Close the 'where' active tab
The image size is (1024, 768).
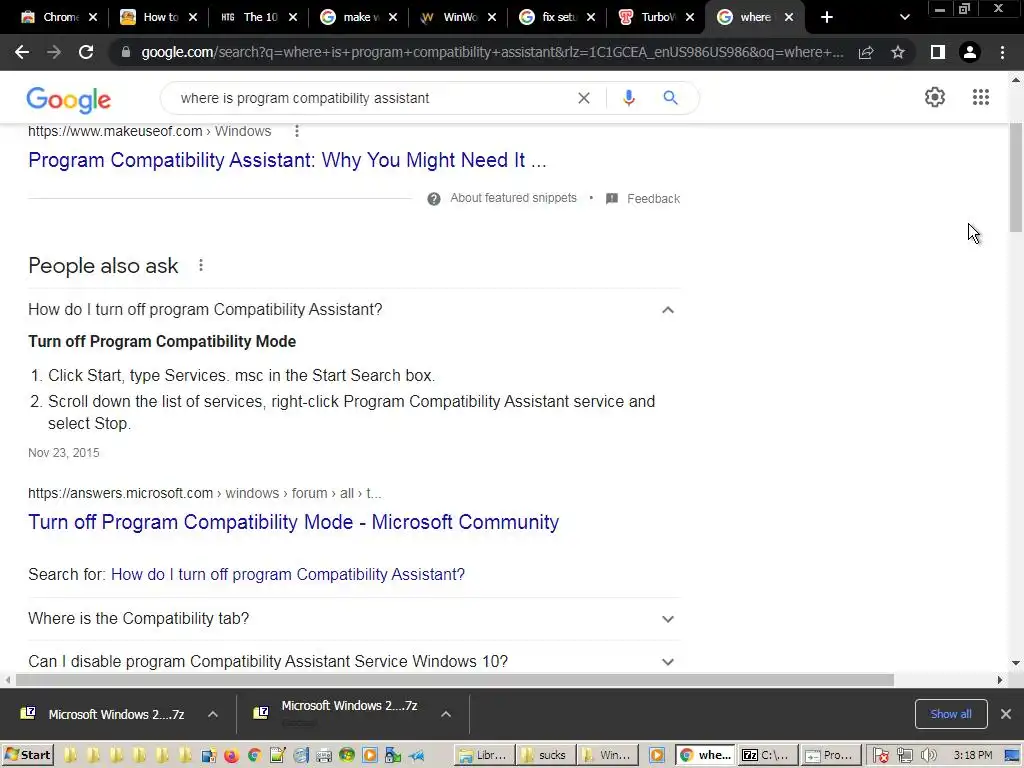tap(789, 17)
